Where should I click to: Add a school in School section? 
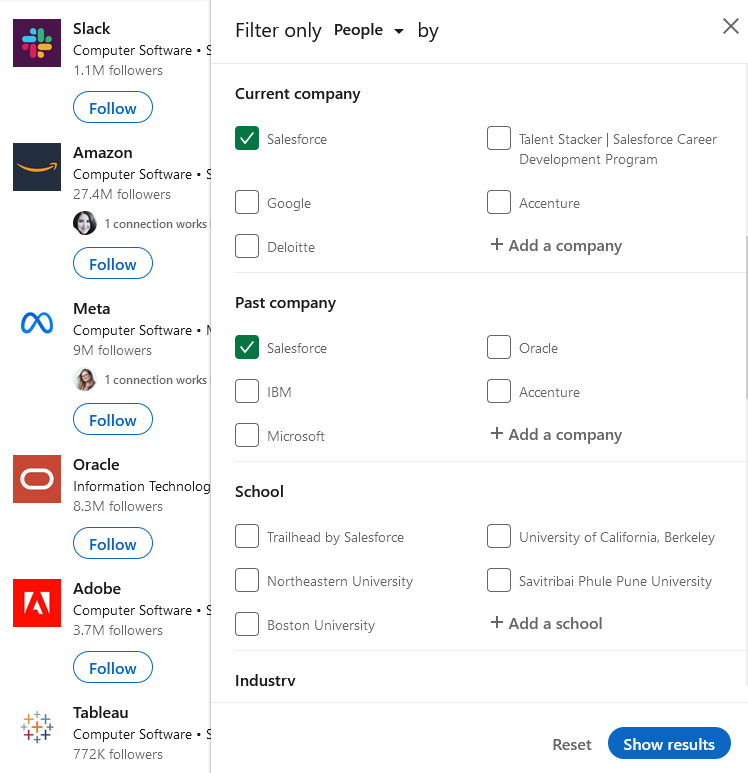[x=546, y=624]
